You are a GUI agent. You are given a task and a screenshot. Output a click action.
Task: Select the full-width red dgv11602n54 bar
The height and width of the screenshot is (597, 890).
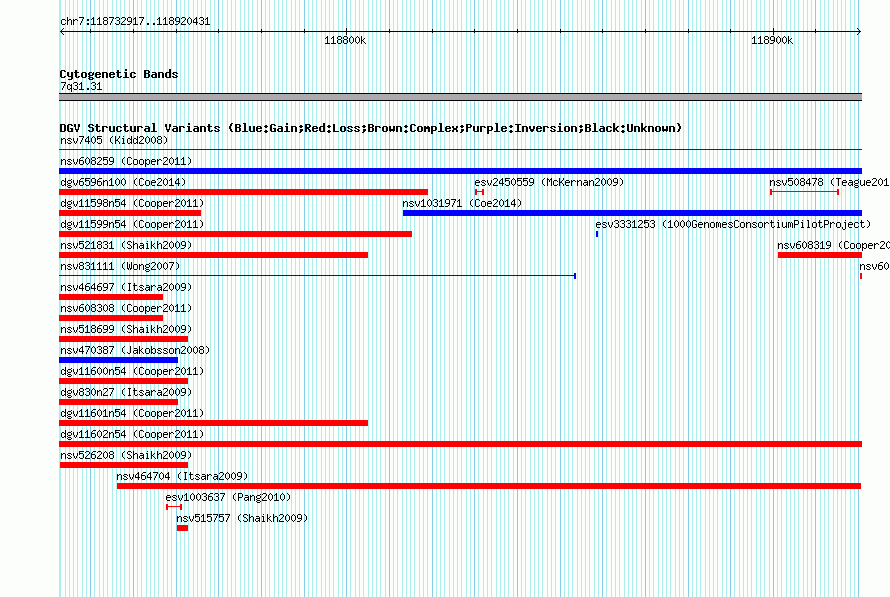point(460,444)
